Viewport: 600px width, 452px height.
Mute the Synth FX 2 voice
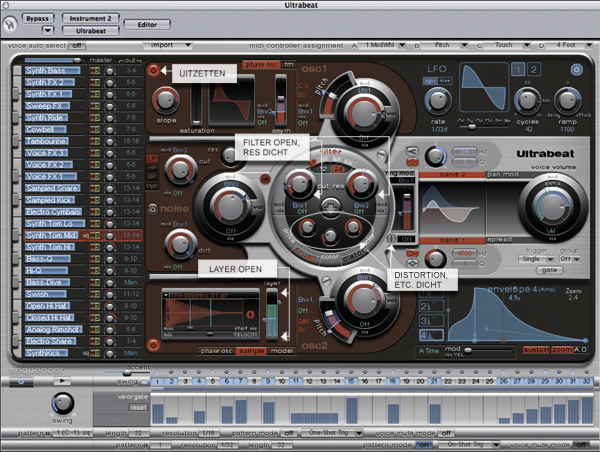point(93,82)
